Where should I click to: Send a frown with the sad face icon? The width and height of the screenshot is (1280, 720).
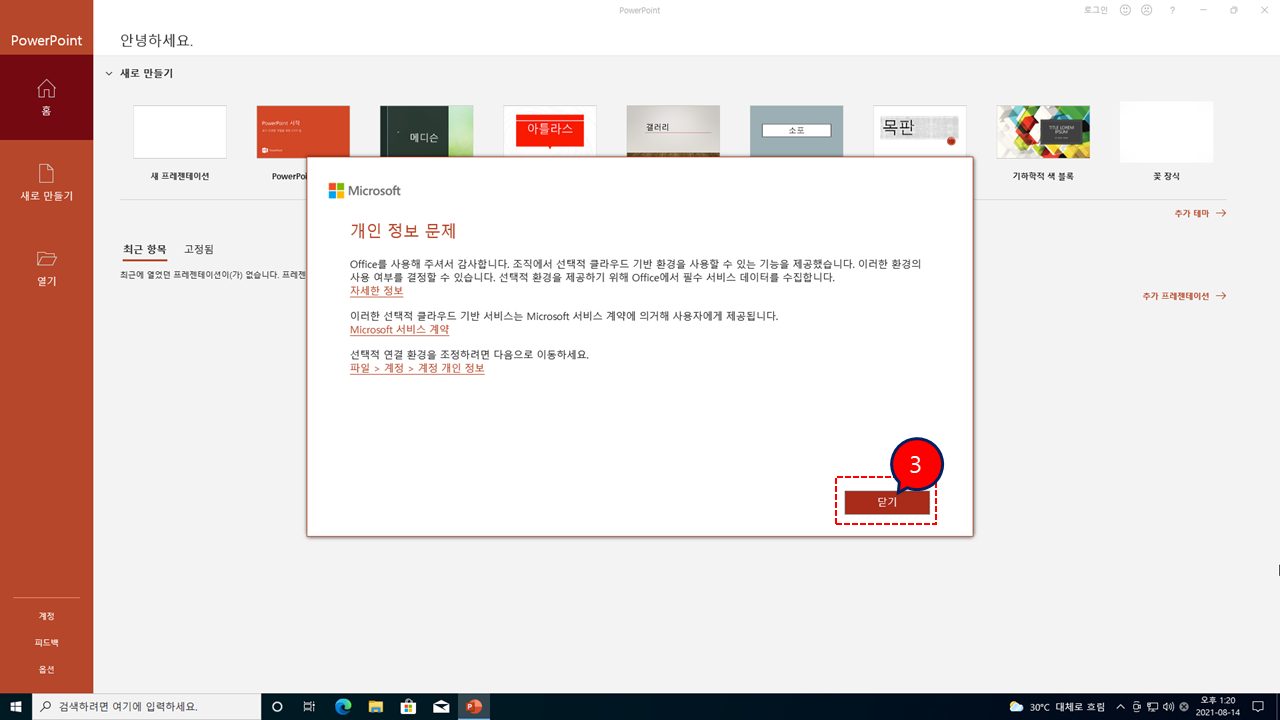pyautogui.click(x=1146, y=10)
